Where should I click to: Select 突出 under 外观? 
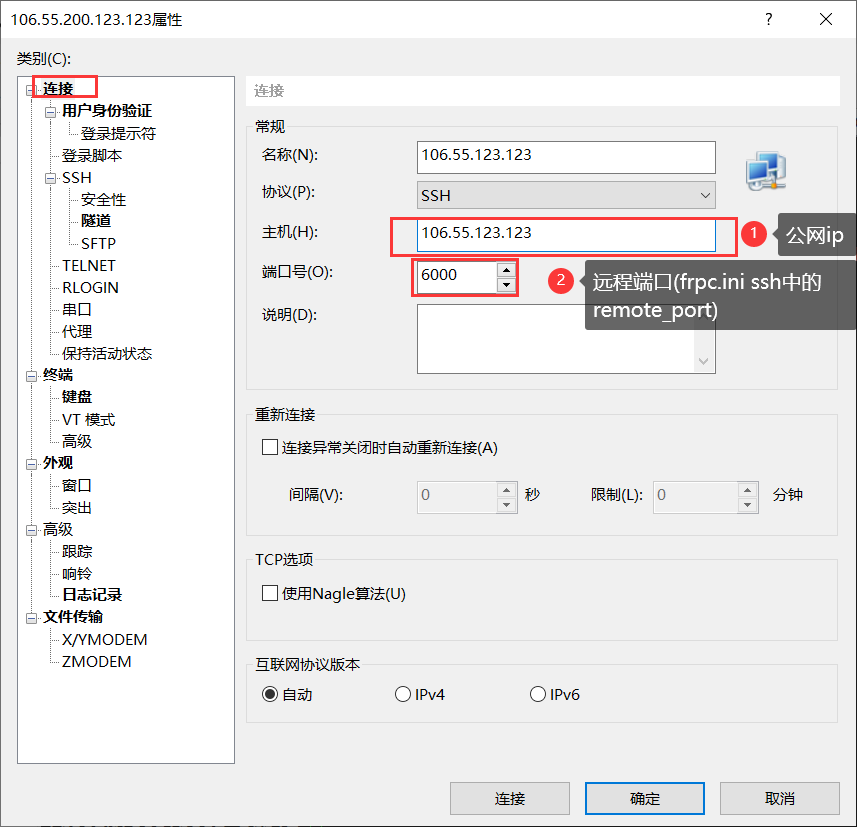click(x=77, y=508)
